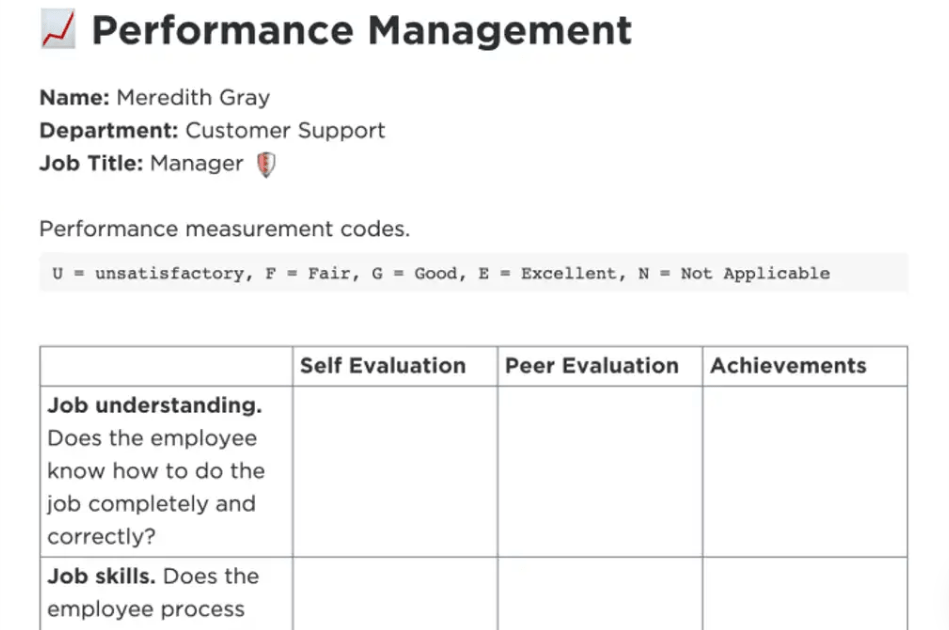The image size is (949, 630).
Task: Click the Performance Management title
Action: pyautogui.click(x=361, y=30)
